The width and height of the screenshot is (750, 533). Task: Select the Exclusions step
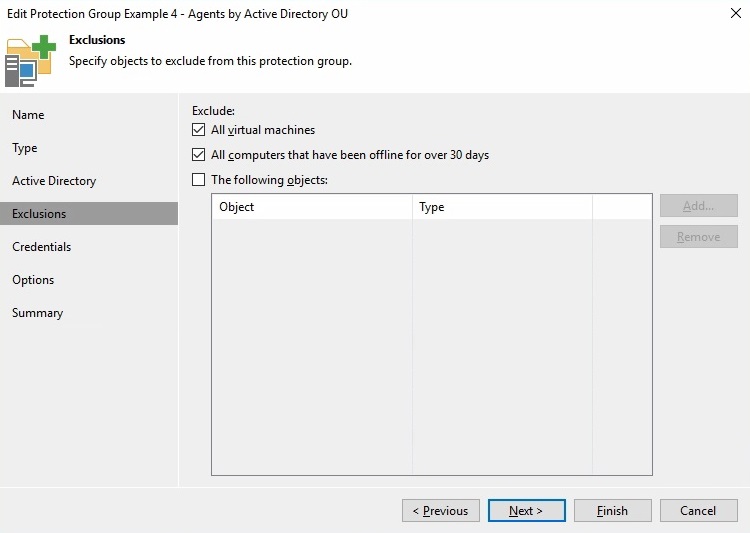tap(39, 214)
